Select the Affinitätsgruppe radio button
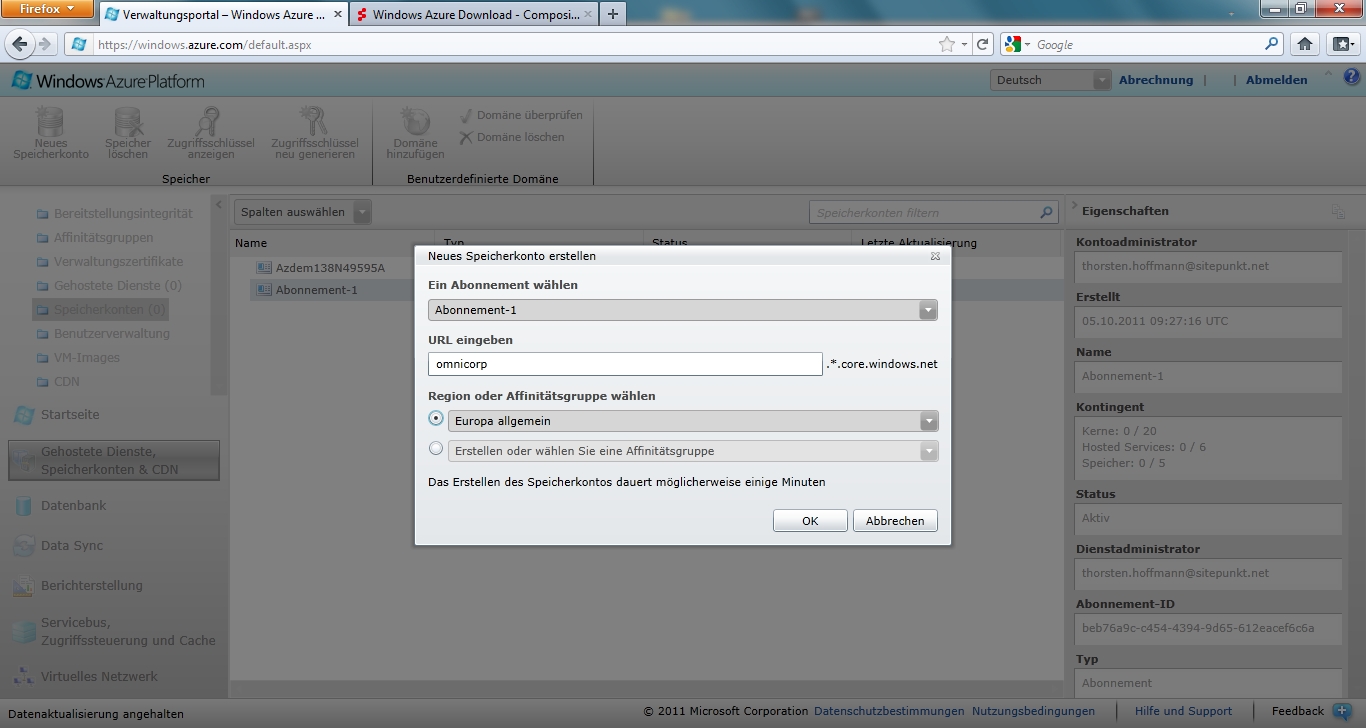The height and width of the screenshot is (728, 1366). [x=436, y=449]
